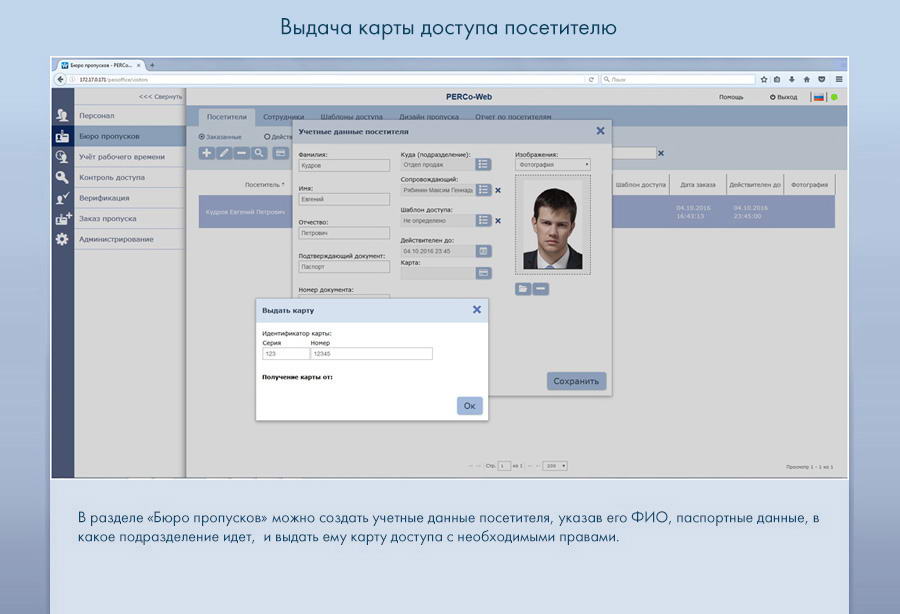Click the Персонал sidebar icon
This screenshot has width=900, height=614.
62,115
